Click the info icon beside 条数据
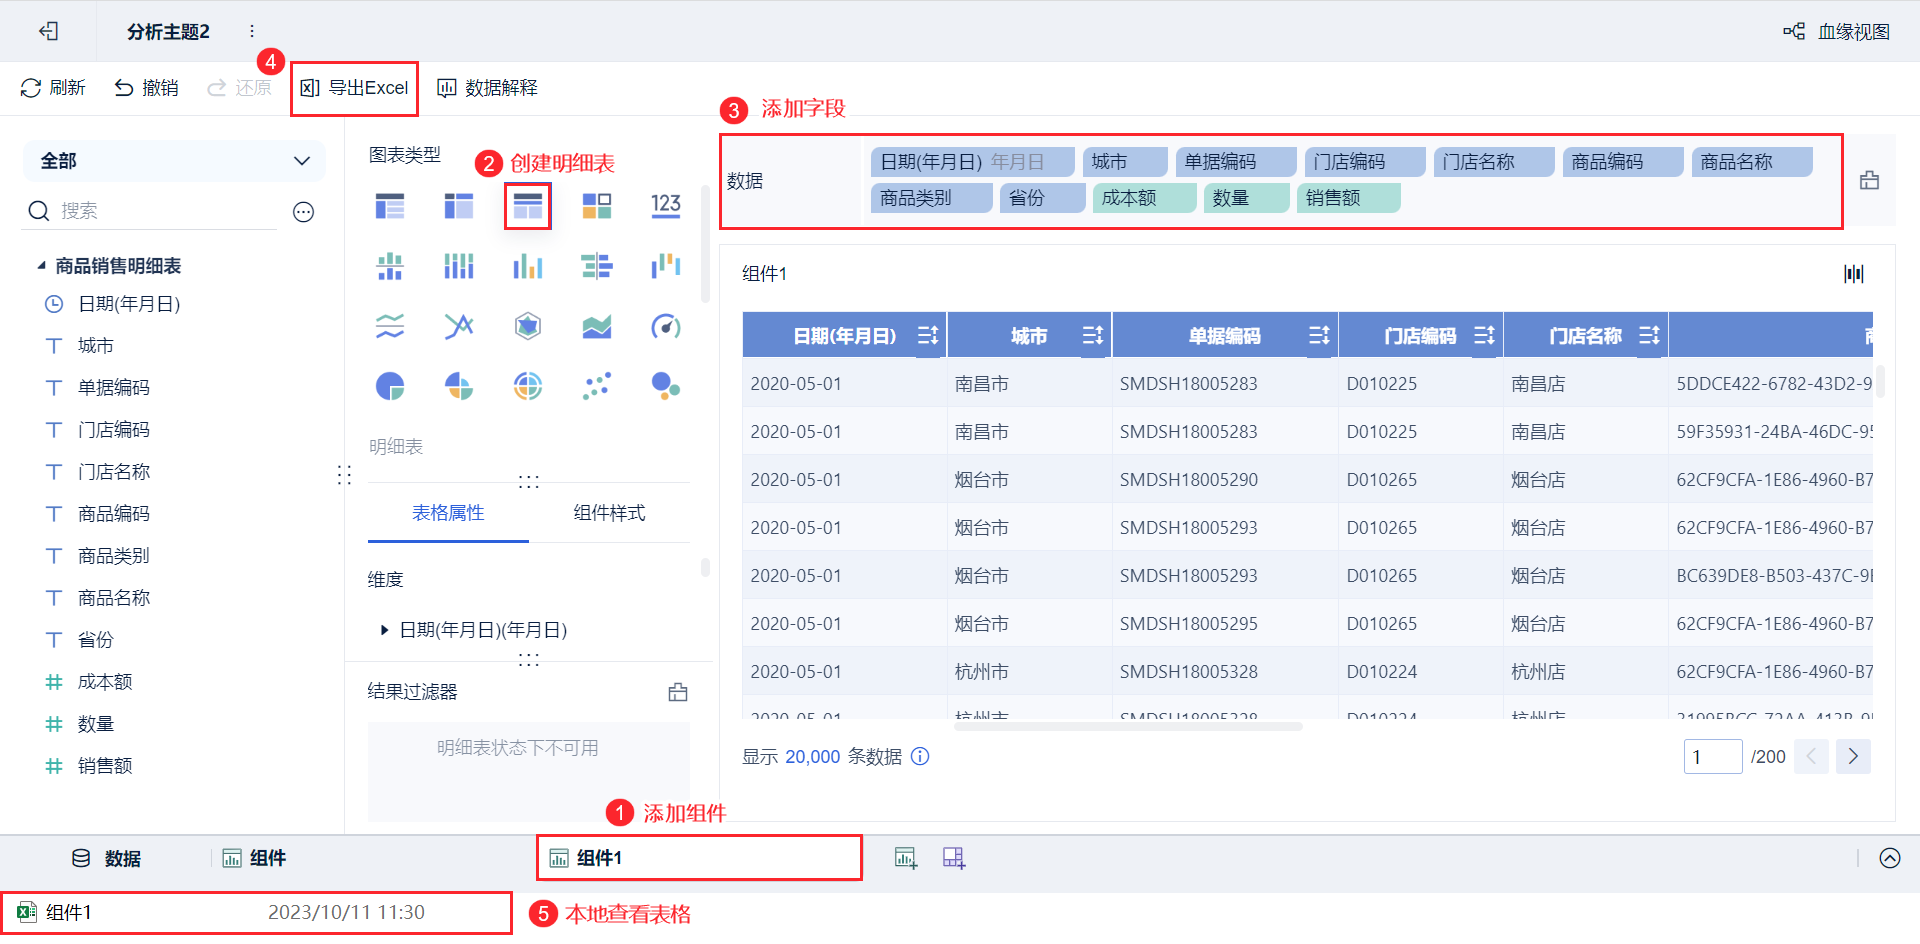This screenshot has width=1920, height=944. [920, 757]
